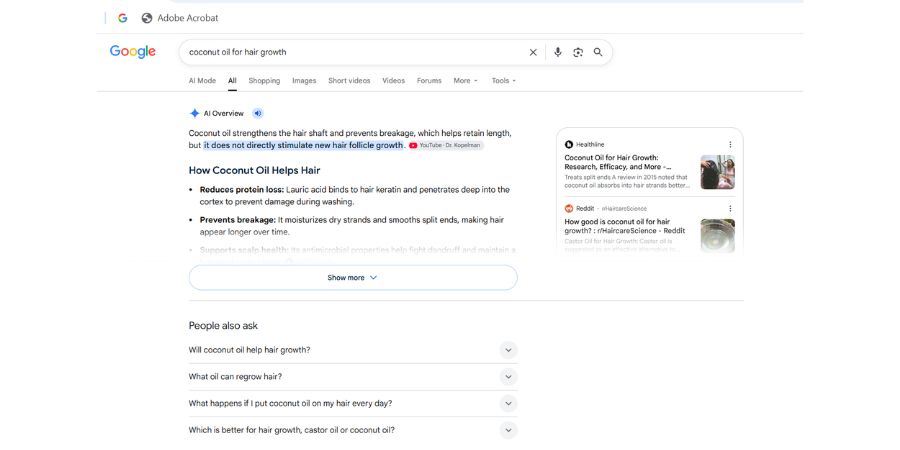The height and width of the screenshot is (450, 900).
Task: Click the Google bookmark icon in bookmarks bar
Action: click(x=122, y=18)
